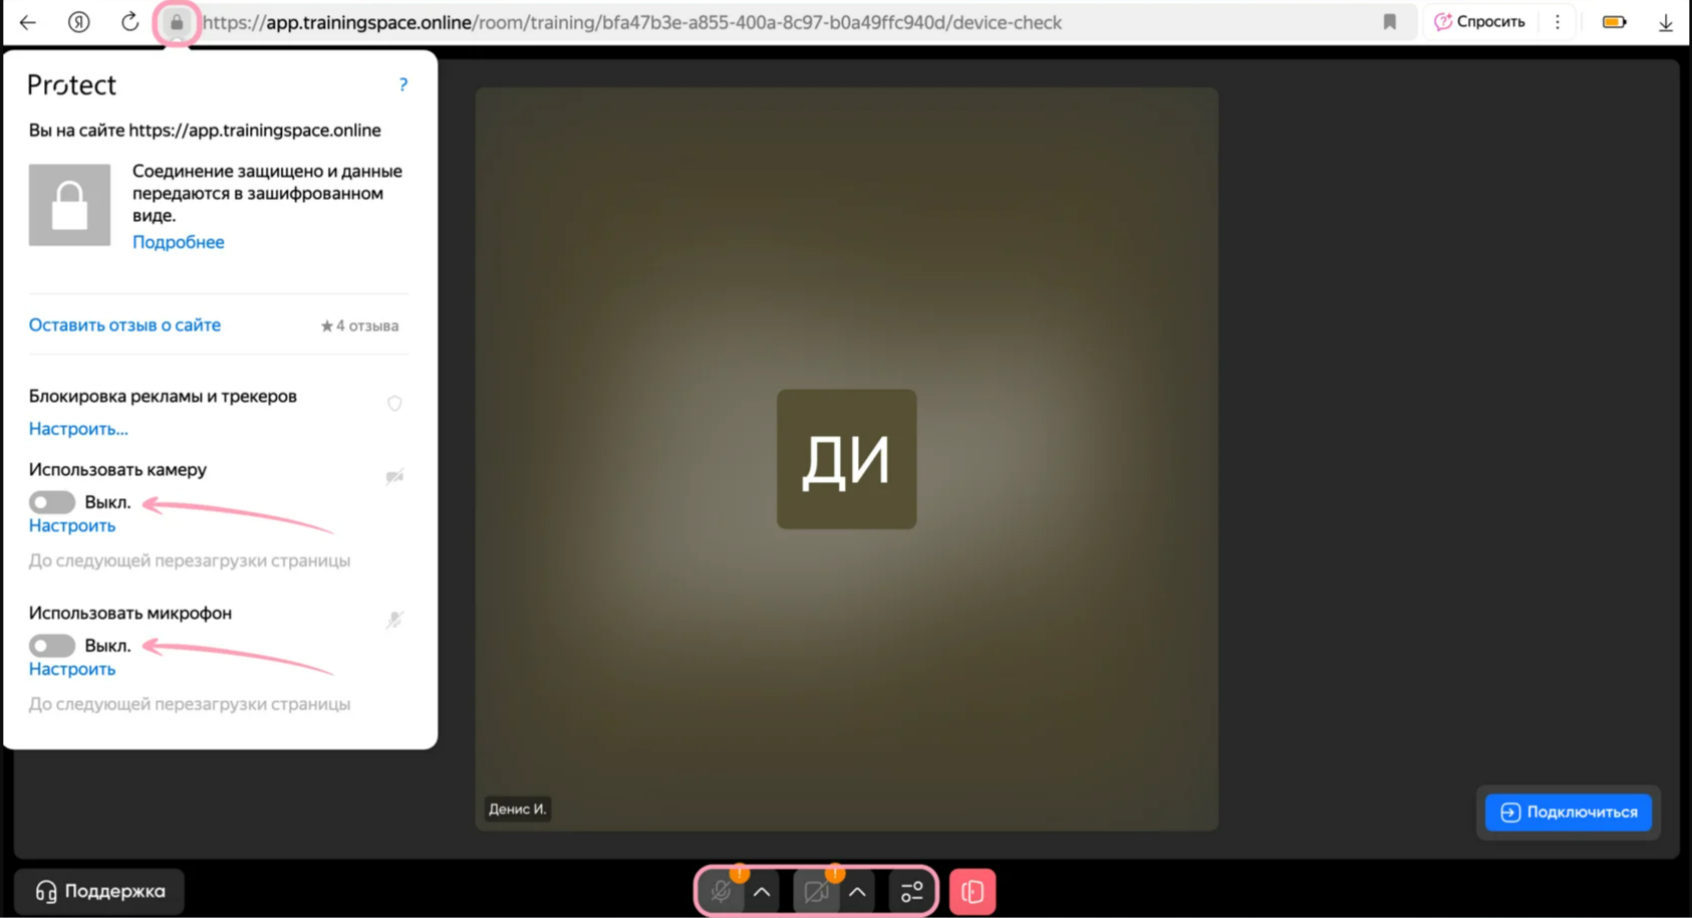Screen dimensions: 1692x918
Task: Enable the camera usage toggle
Action: pyautogui.click(x=52, y=502)
